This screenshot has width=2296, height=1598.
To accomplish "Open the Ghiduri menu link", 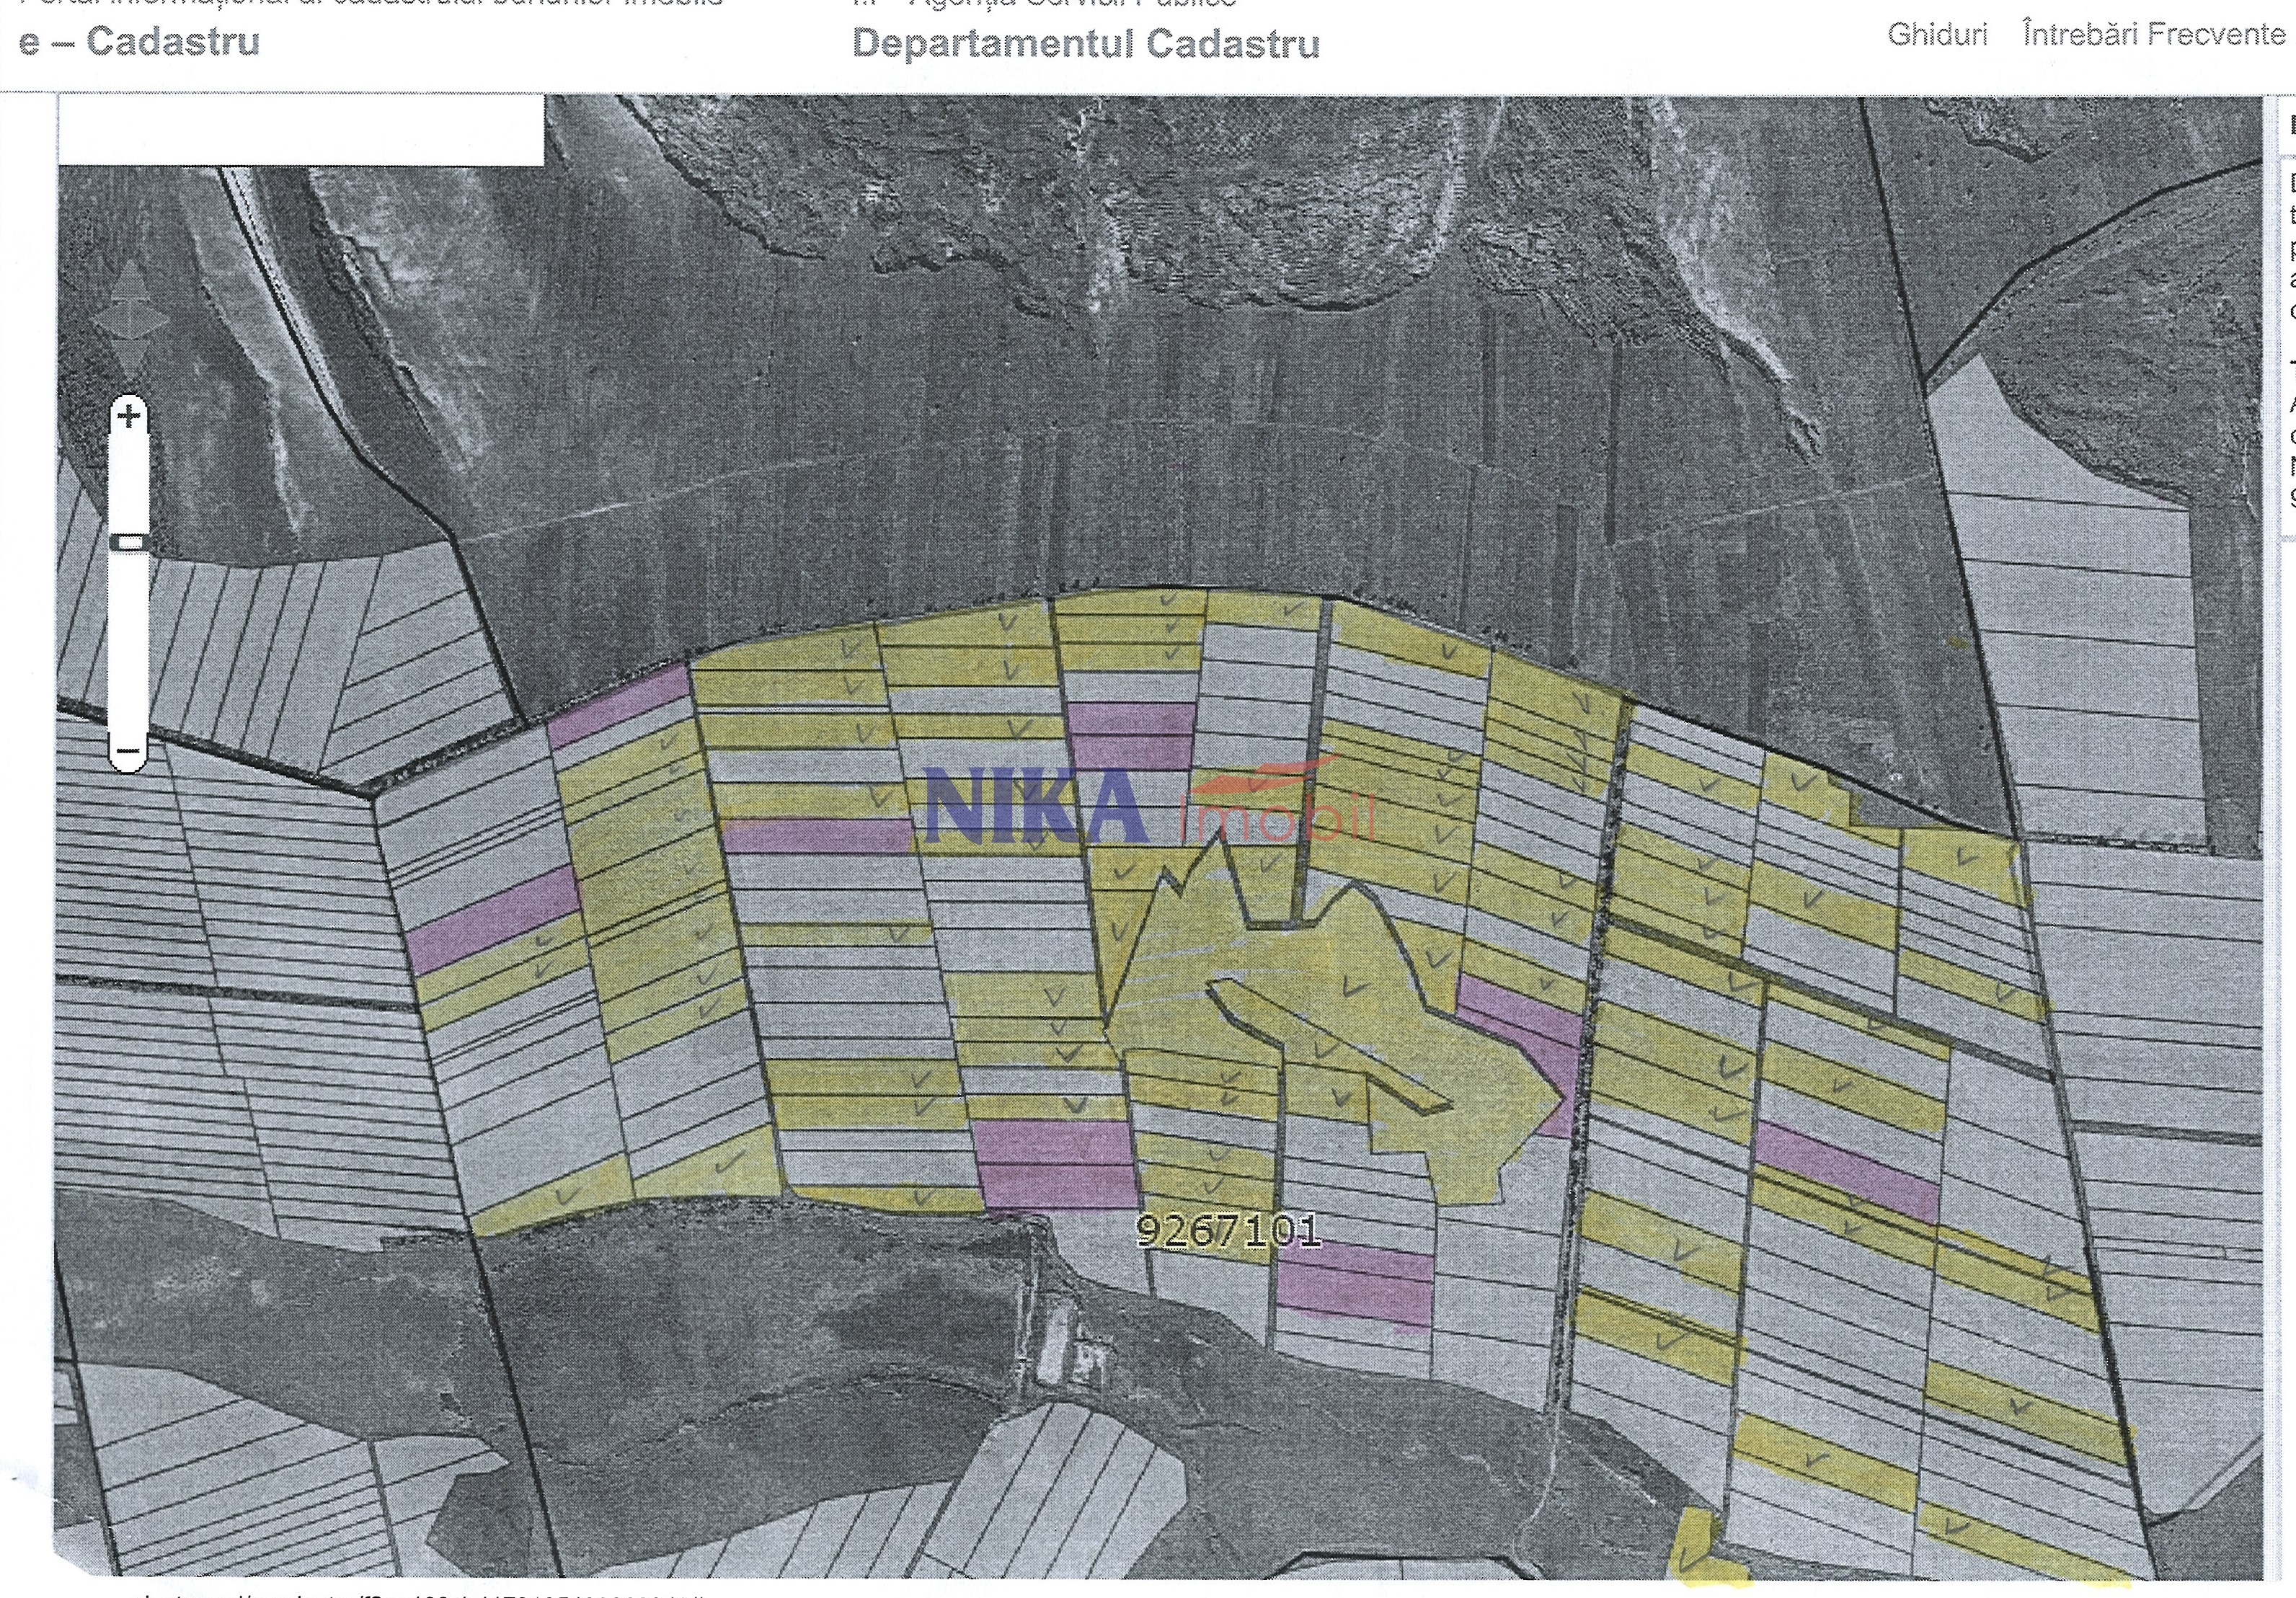I will (1937, 34).
